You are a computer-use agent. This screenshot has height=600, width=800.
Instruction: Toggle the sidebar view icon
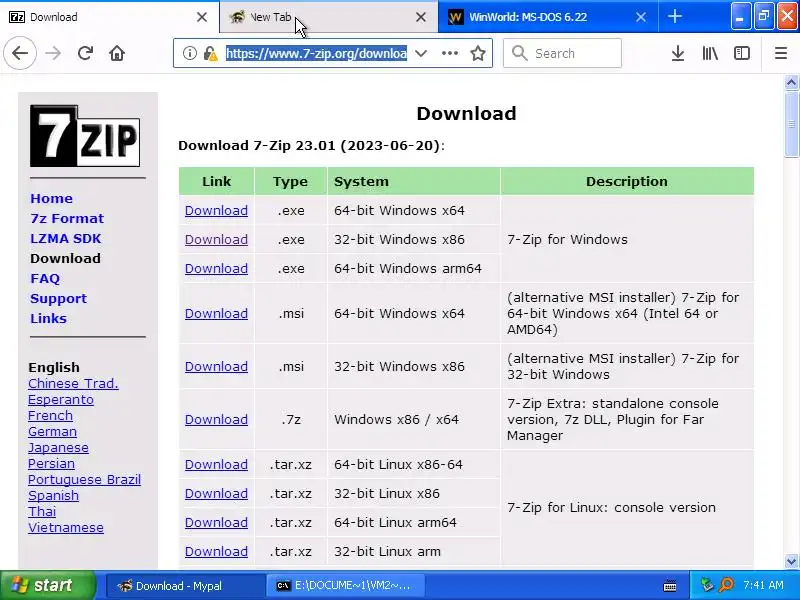point(741,53)
